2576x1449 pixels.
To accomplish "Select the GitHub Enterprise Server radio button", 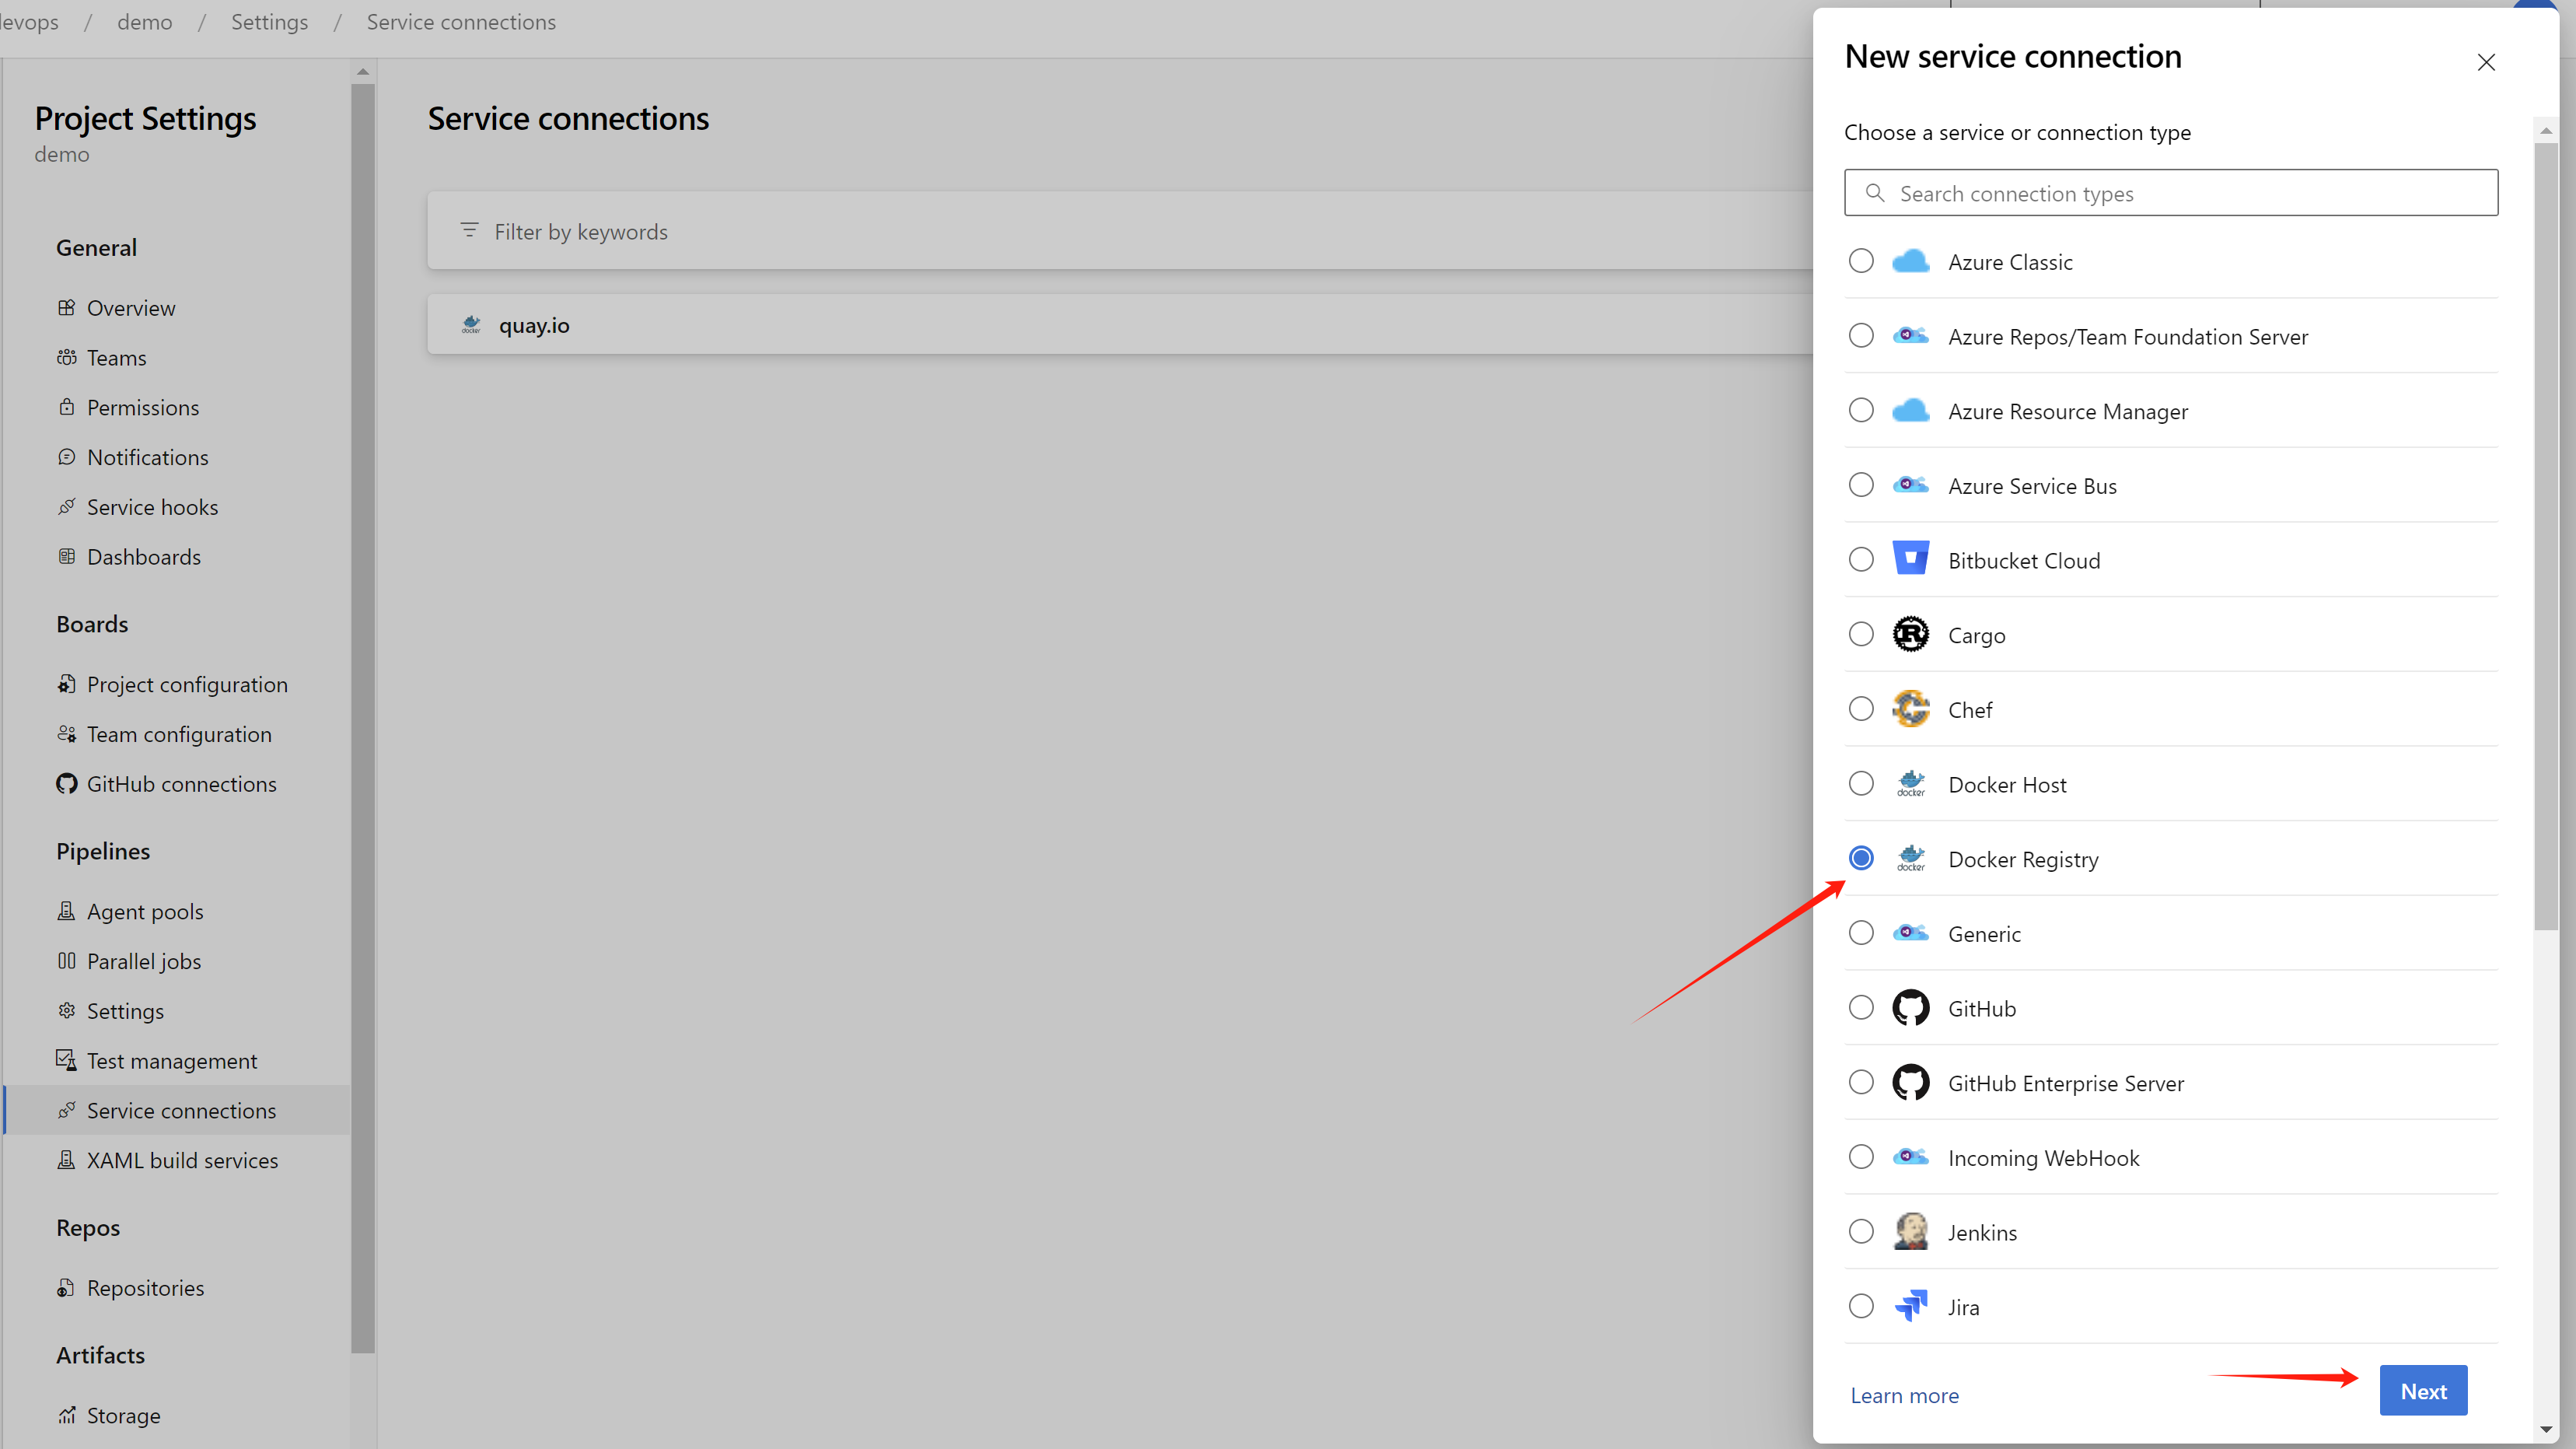I will pyautogui.click(x=1861, y=1082).
